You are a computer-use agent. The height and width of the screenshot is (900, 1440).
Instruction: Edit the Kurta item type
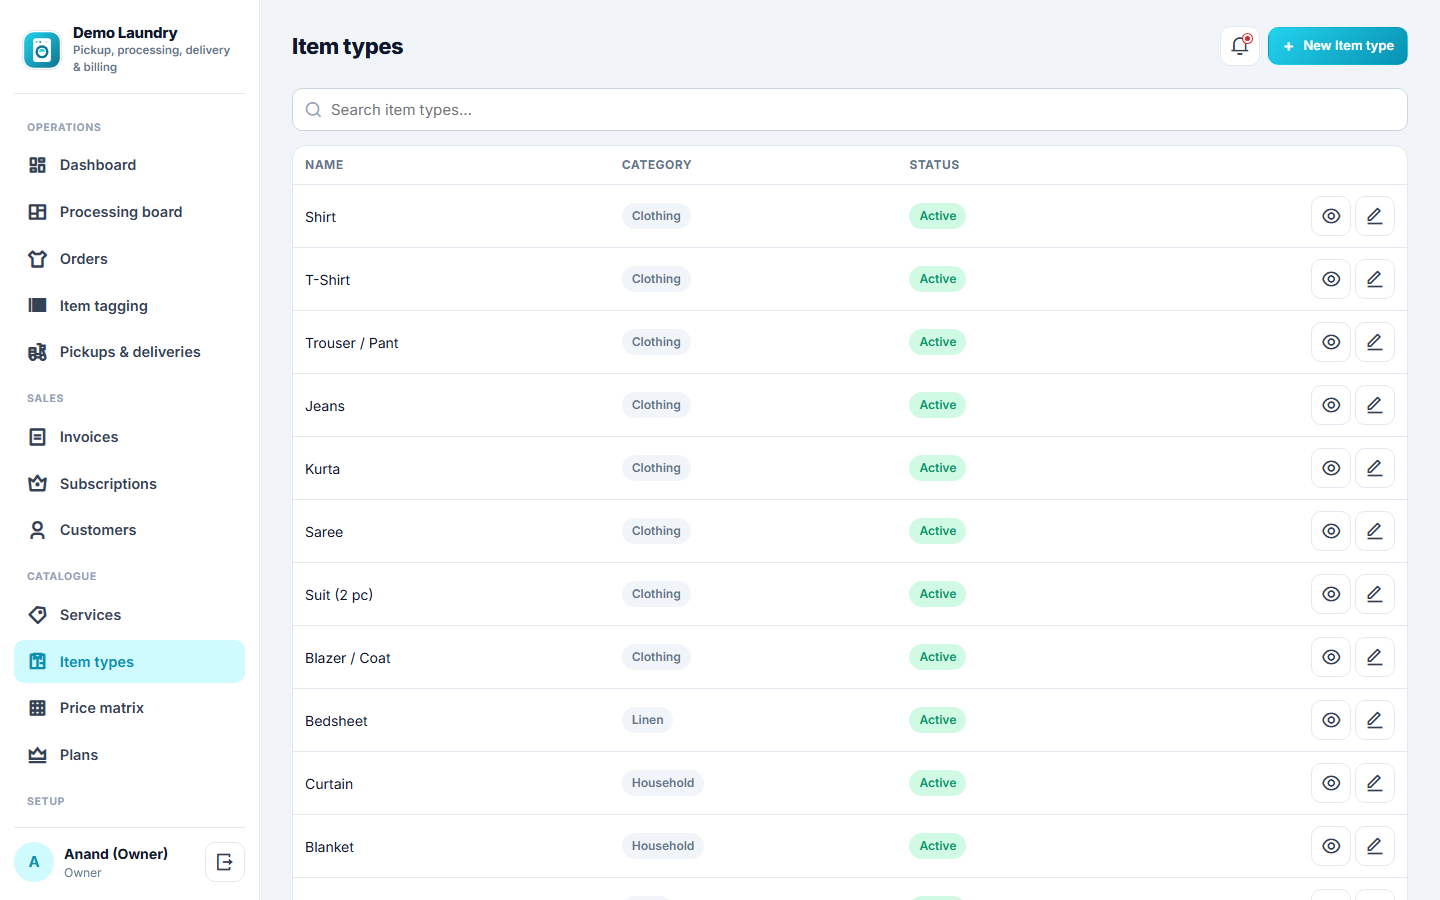[1375, 468]
